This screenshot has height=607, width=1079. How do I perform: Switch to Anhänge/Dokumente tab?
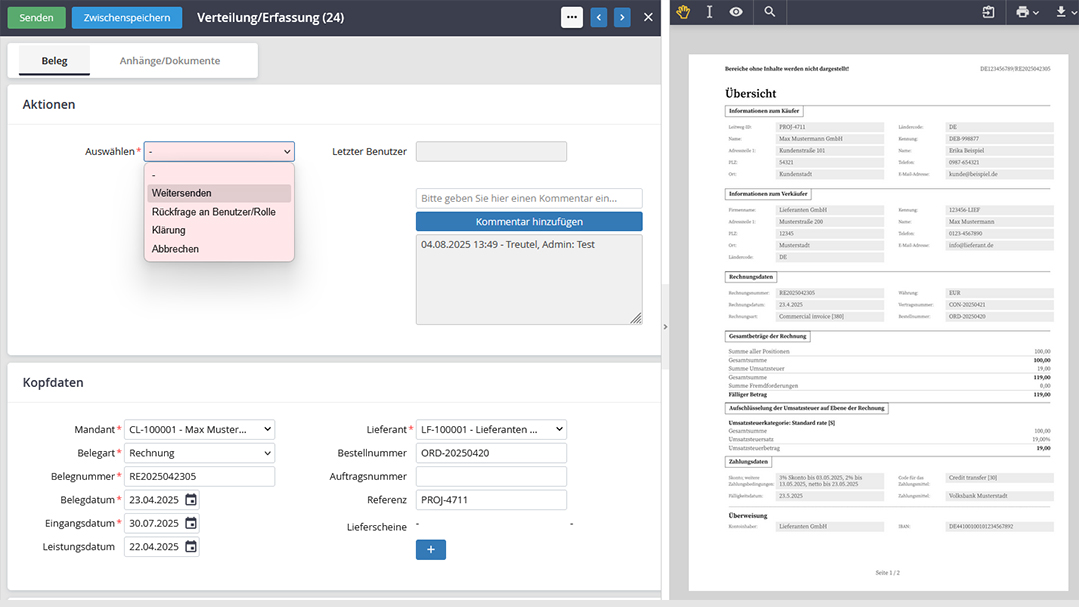170,61
